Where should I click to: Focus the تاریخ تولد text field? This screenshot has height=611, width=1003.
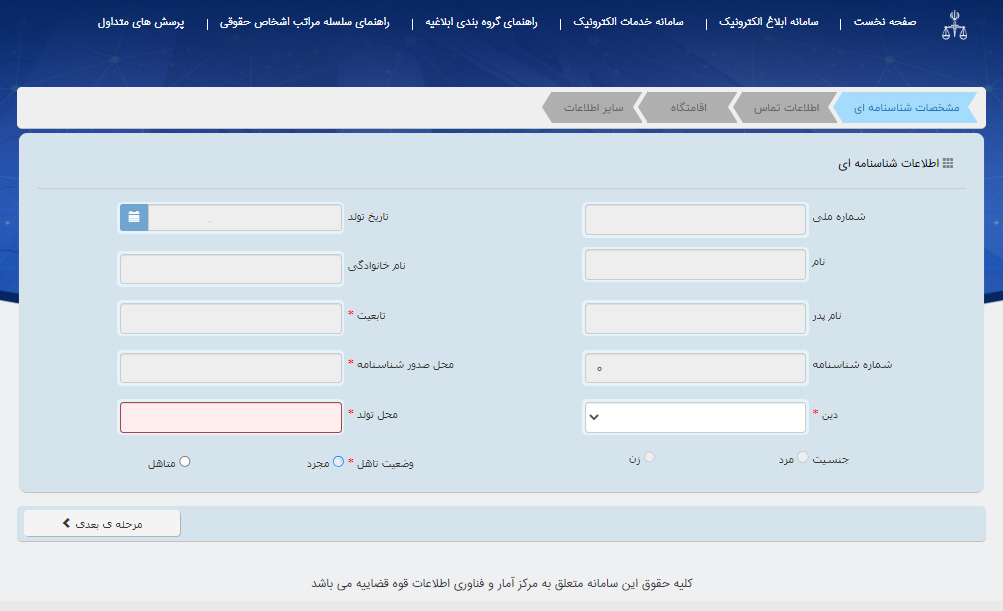245,218
